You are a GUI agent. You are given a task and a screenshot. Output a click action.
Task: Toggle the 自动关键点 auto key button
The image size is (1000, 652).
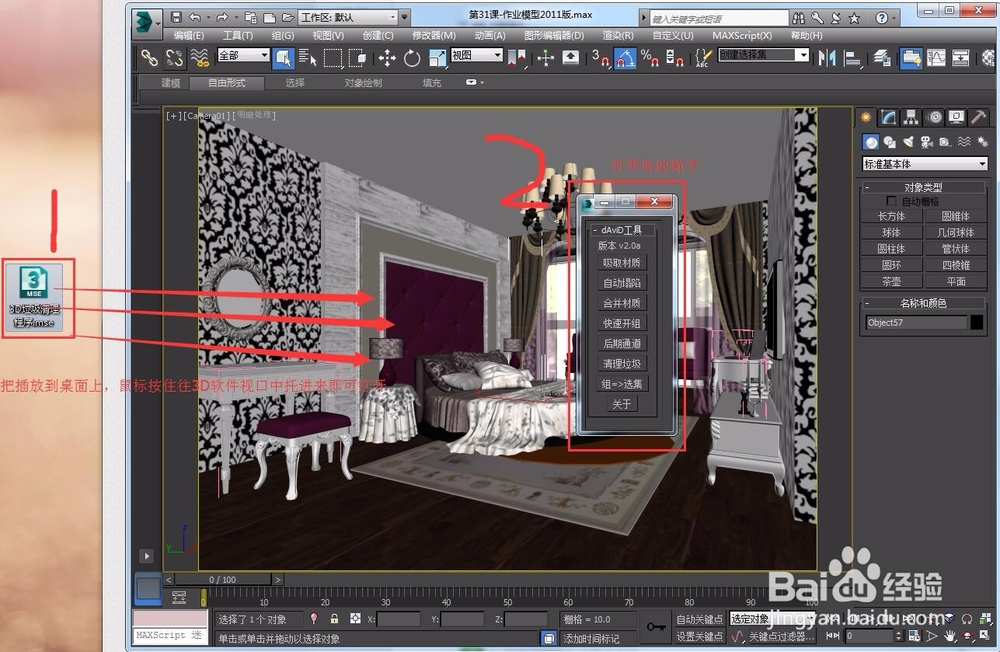point(700,619)
